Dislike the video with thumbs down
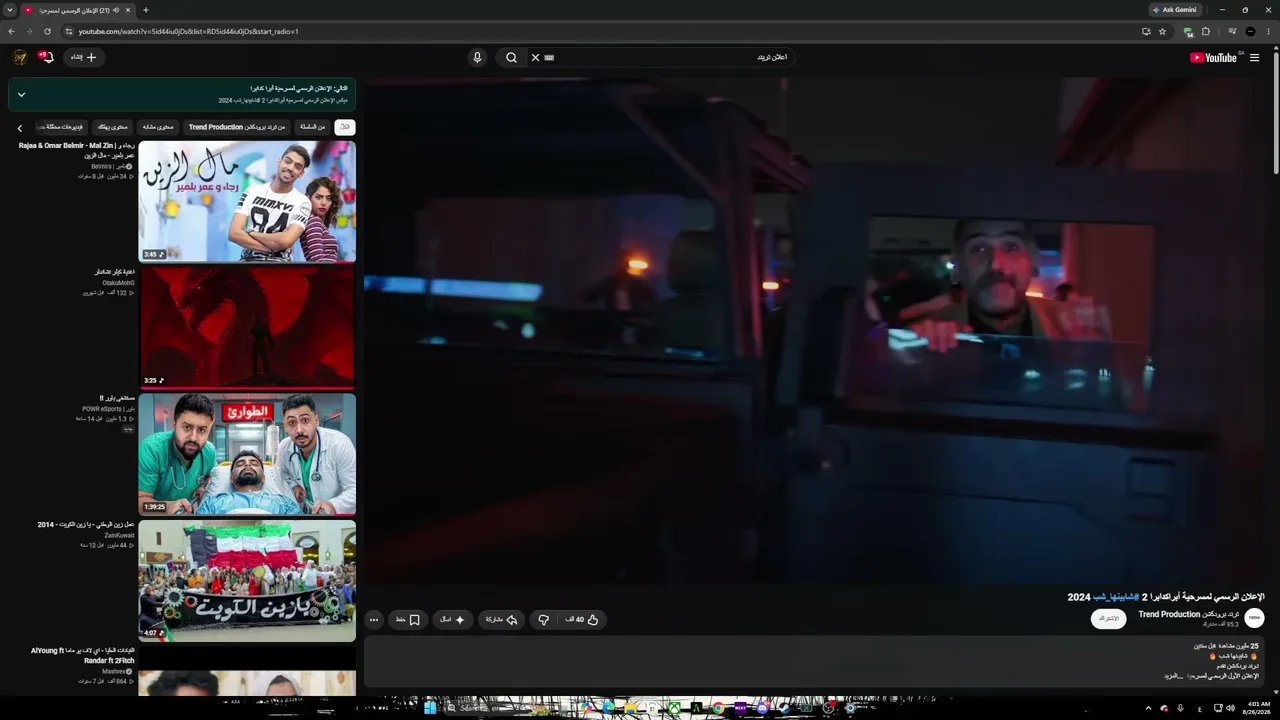The height and width of the screenshot is (720, 1280). click(543, 620)
